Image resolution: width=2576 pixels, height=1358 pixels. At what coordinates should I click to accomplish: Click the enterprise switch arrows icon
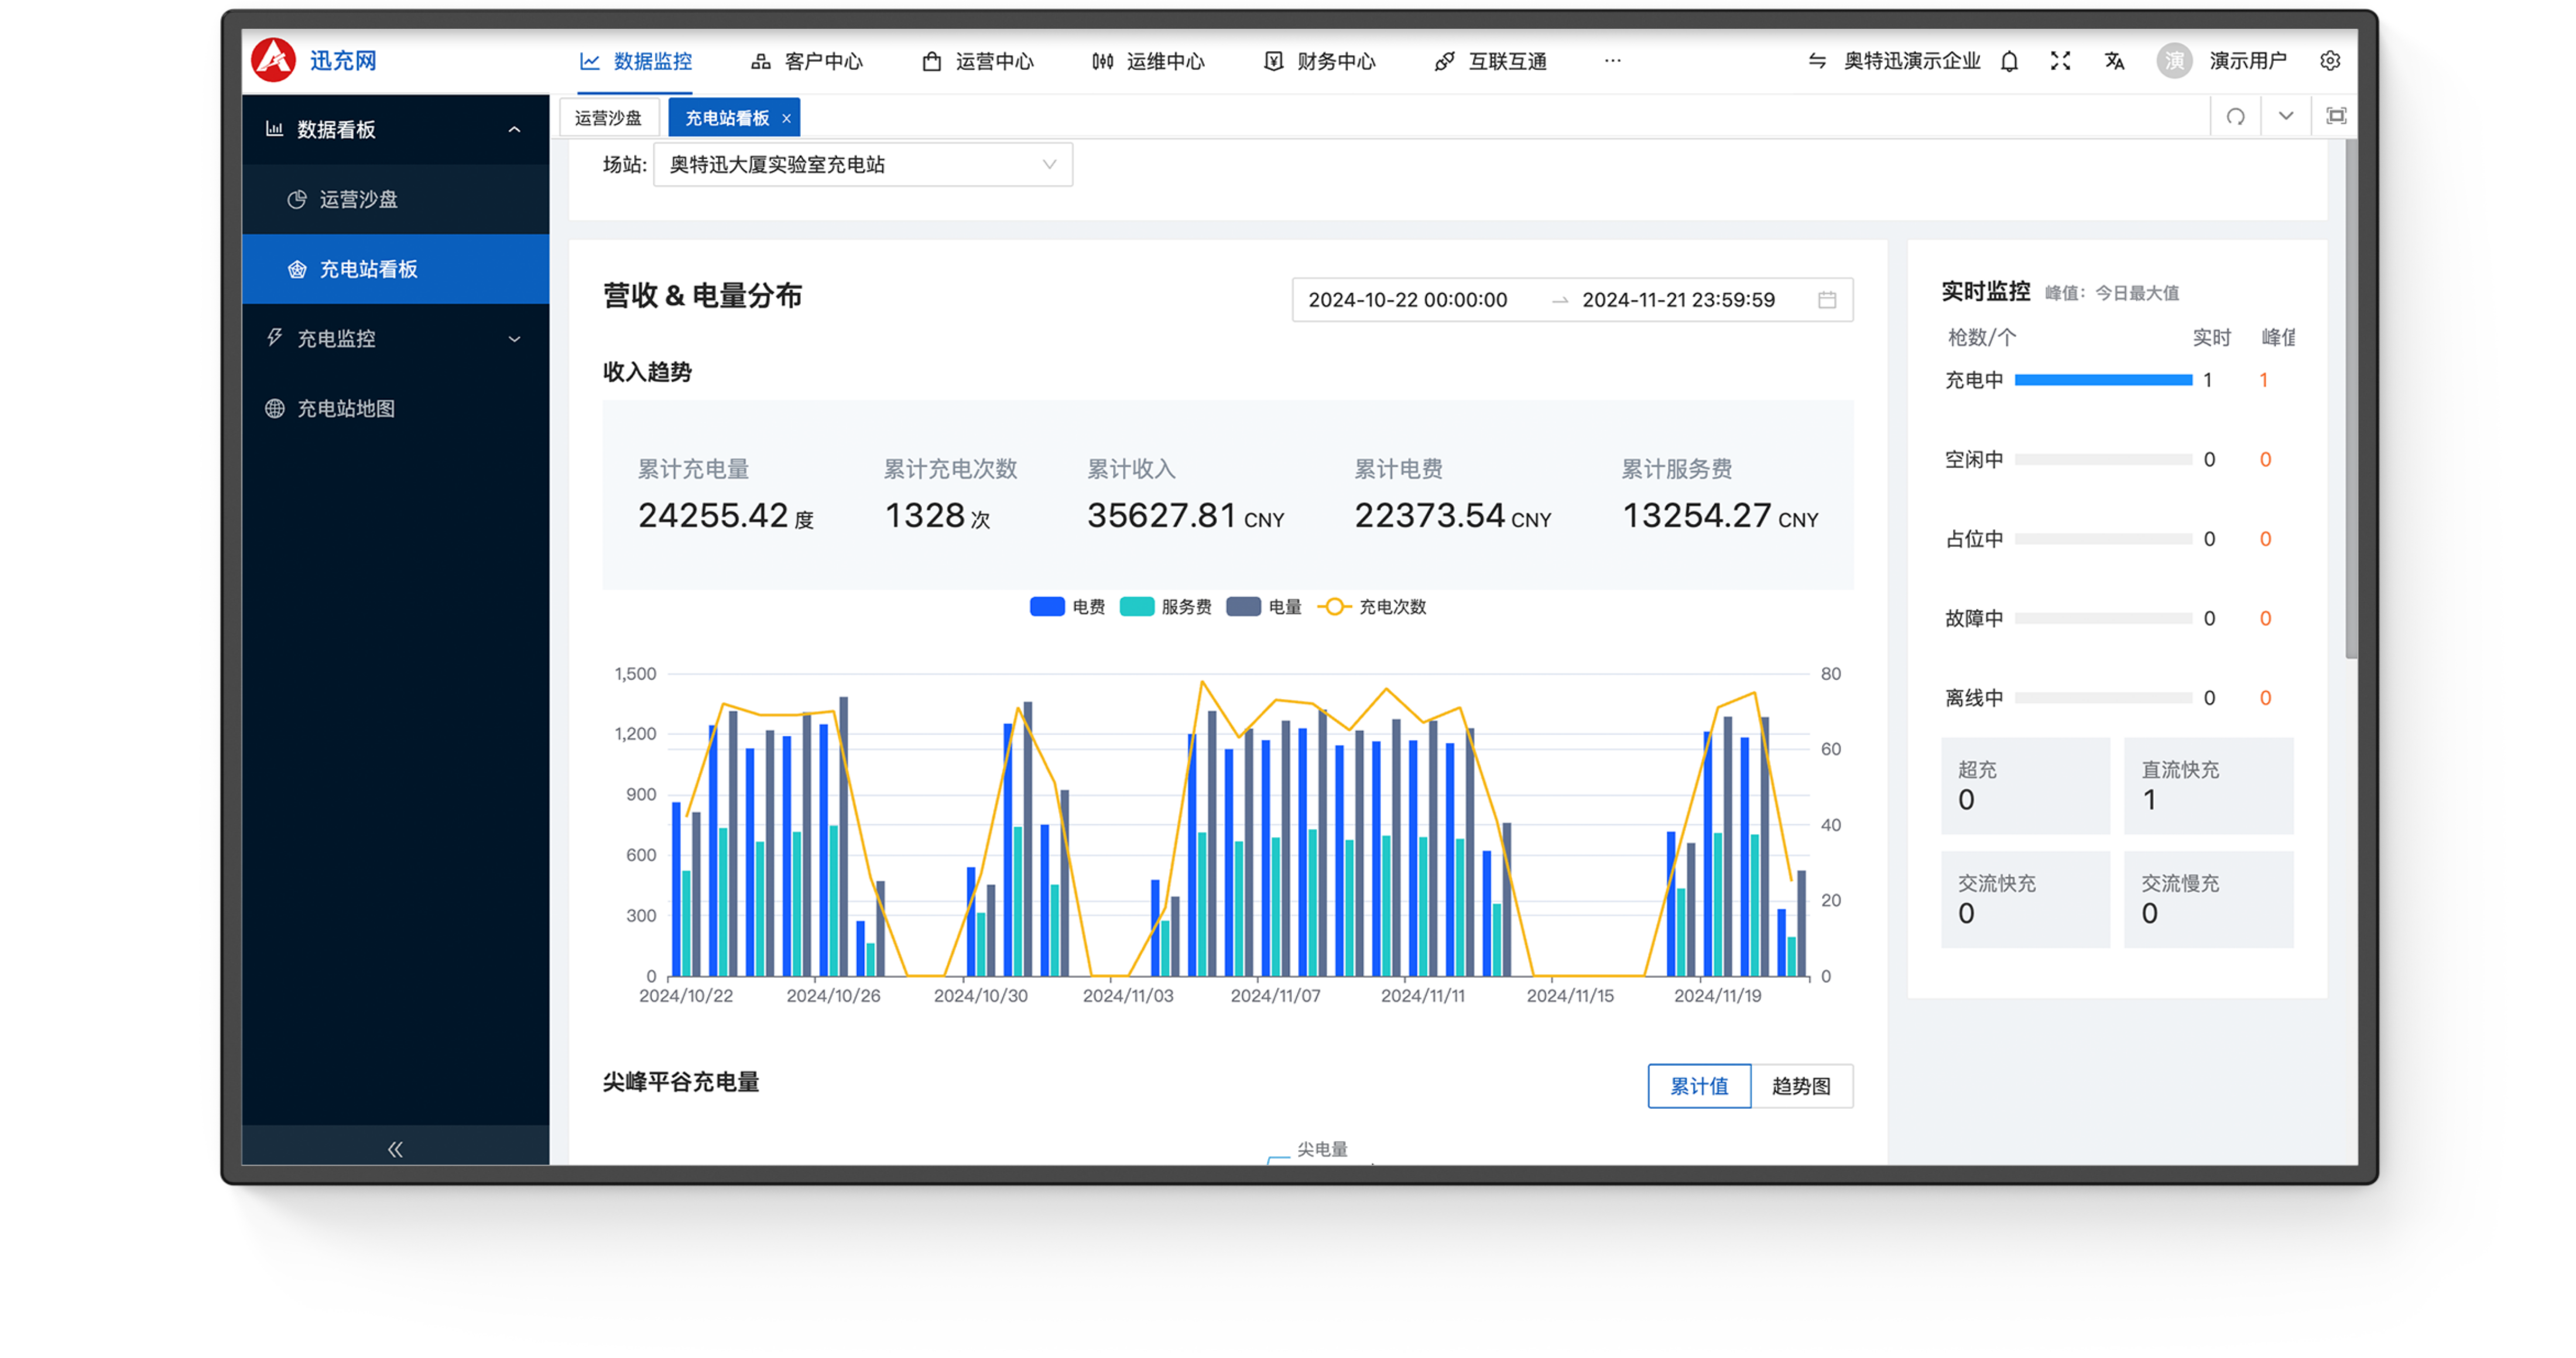click(x=1817, y=61)
